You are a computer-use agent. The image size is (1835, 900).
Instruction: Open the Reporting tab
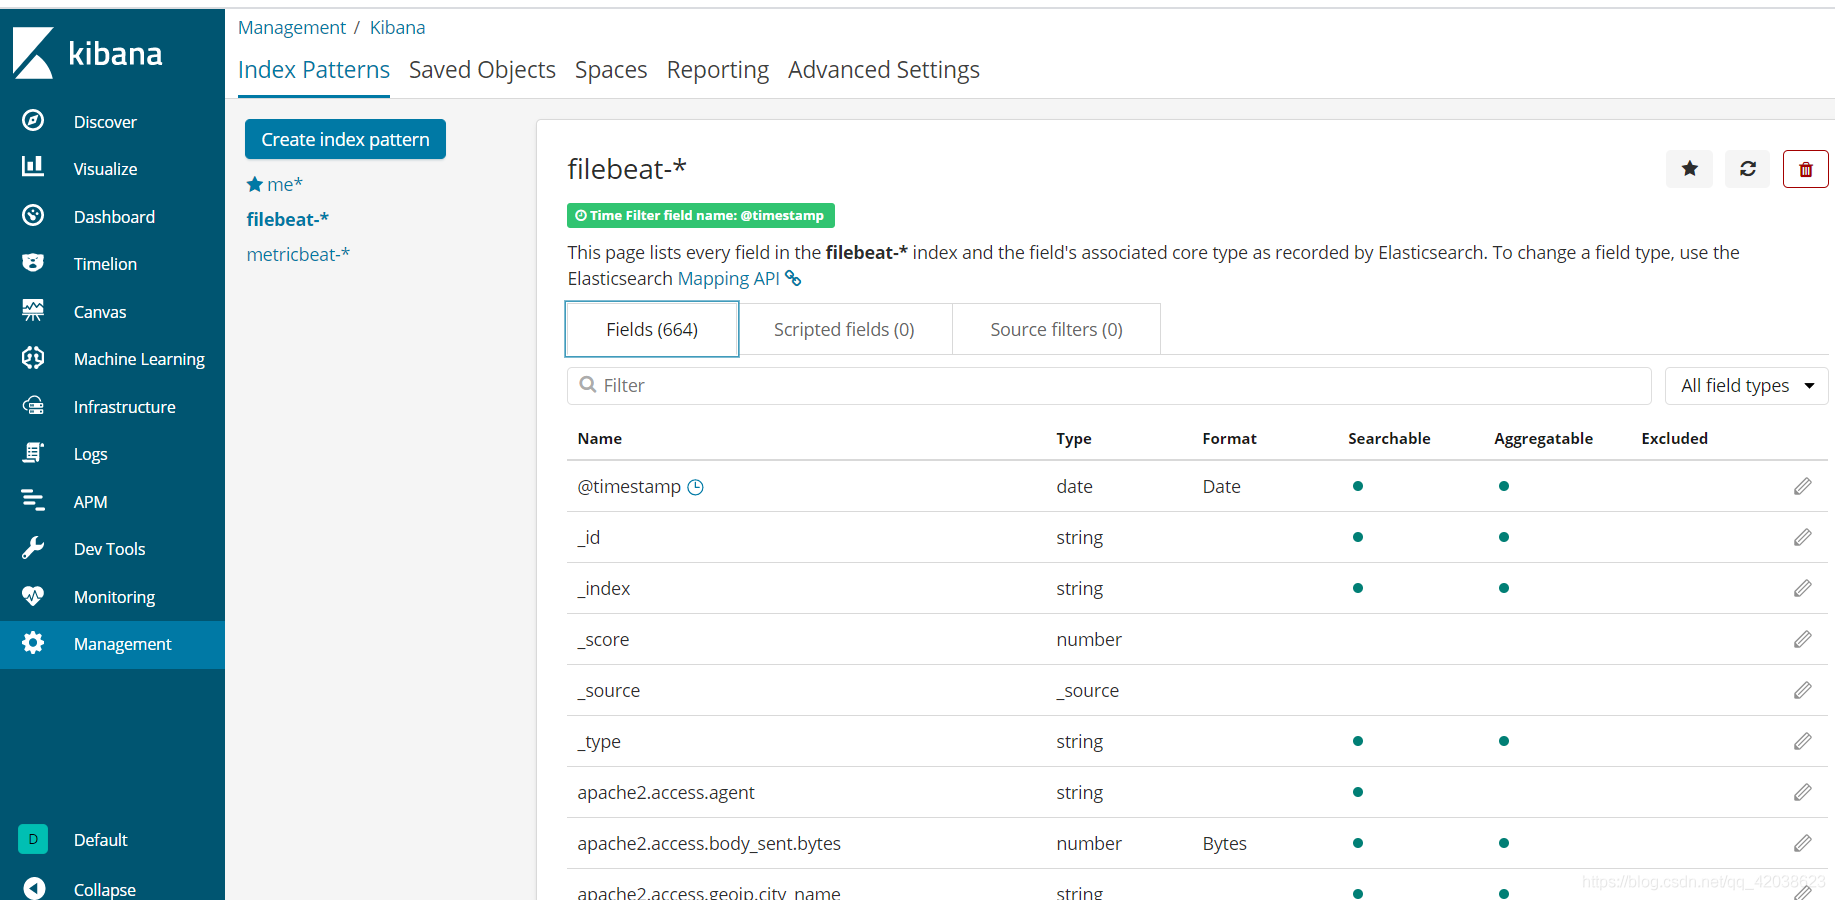pyautogui.click(x=718, y=70)
